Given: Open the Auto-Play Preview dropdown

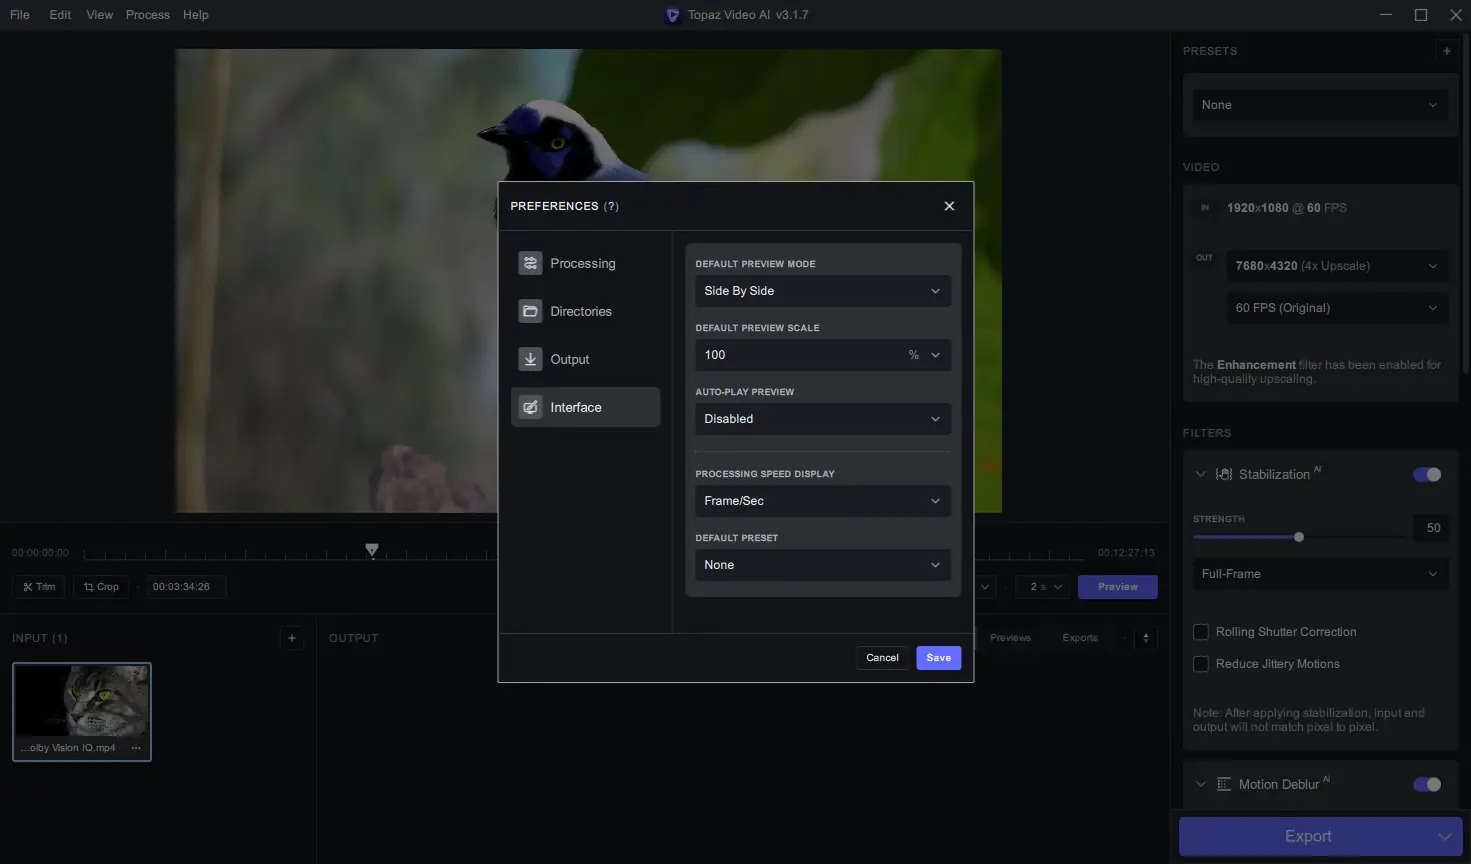Looking at the screenshot, I should (823, 419).
